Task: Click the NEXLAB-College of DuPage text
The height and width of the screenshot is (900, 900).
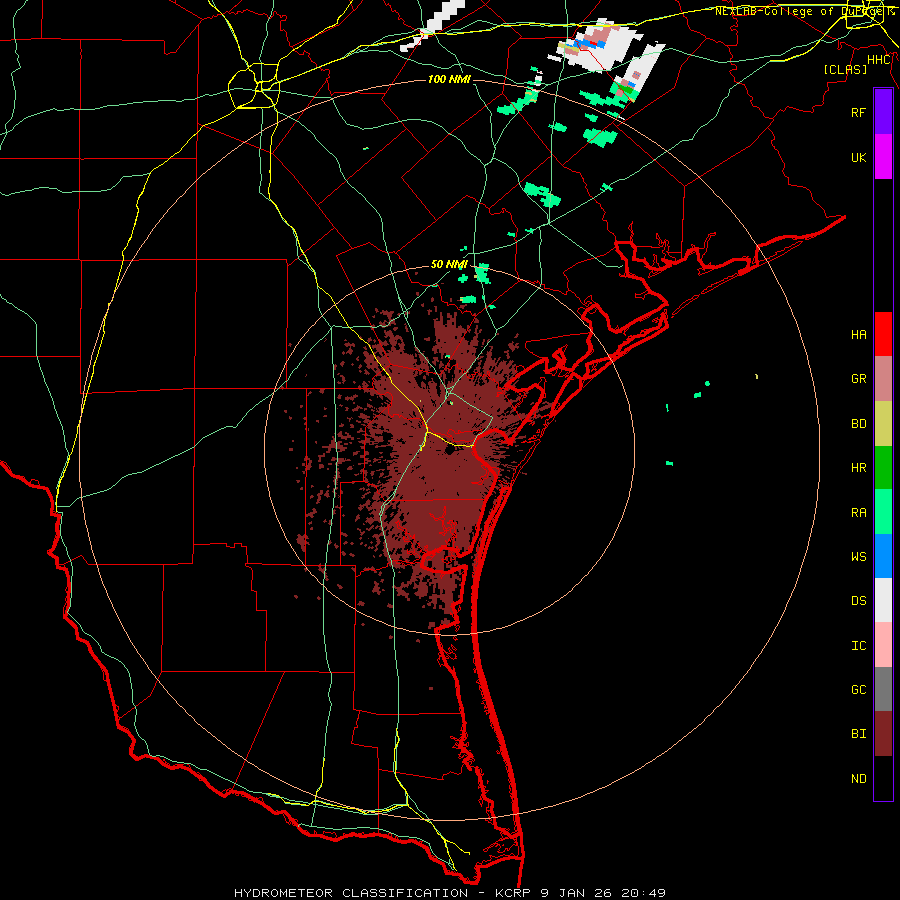Action: coord(801,11)
